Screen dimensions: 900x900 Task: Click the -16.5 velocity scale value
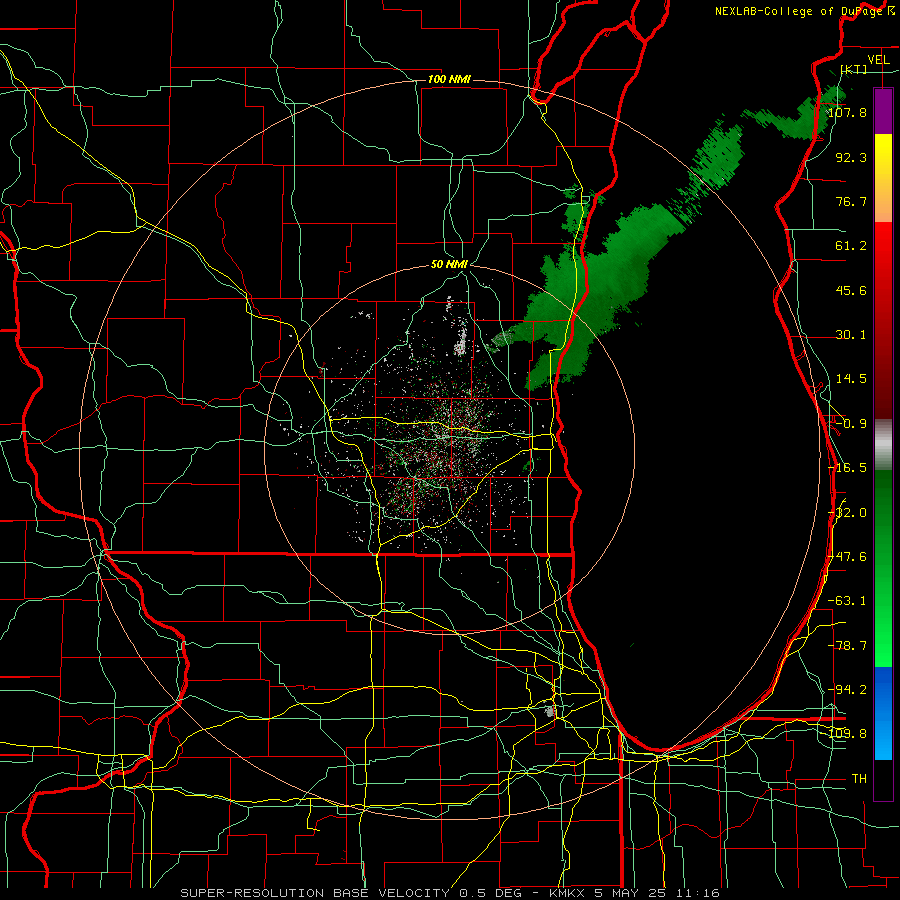(x=847, y=467)
